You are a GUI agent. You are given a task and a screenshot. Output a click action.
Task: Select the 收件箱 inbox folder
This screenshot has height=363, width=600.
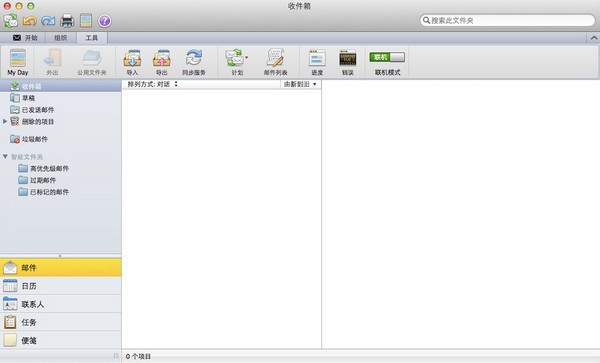click(60, 86)
